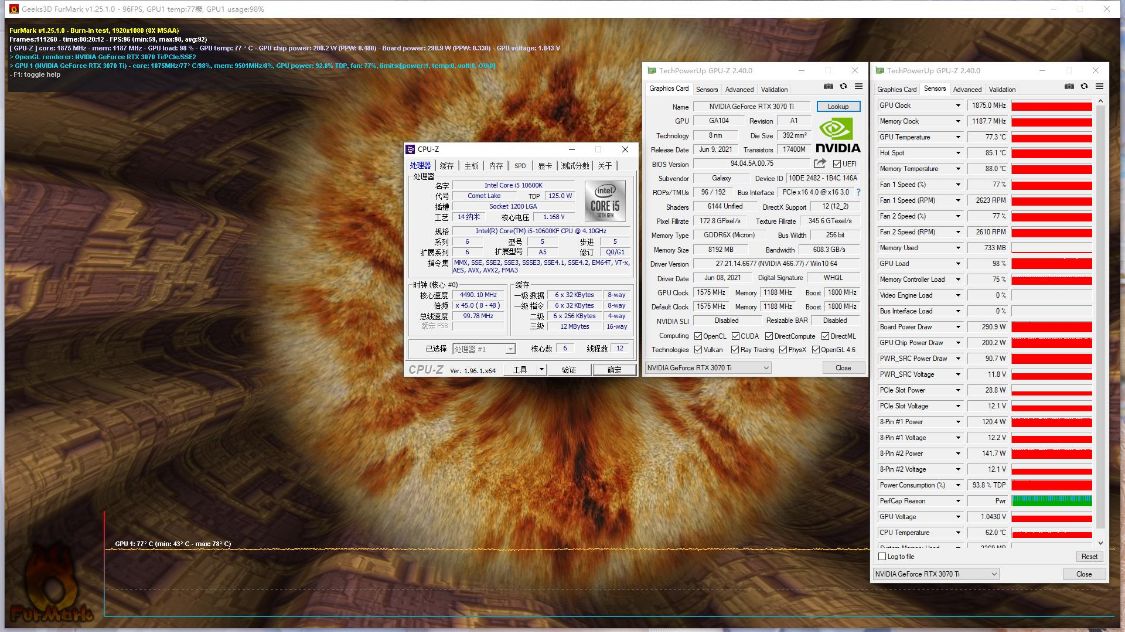This screenshot has width=1125, height=632.
Task: Click Close button in GPU-Z Graphics Card window
Action: coord(843,367)
